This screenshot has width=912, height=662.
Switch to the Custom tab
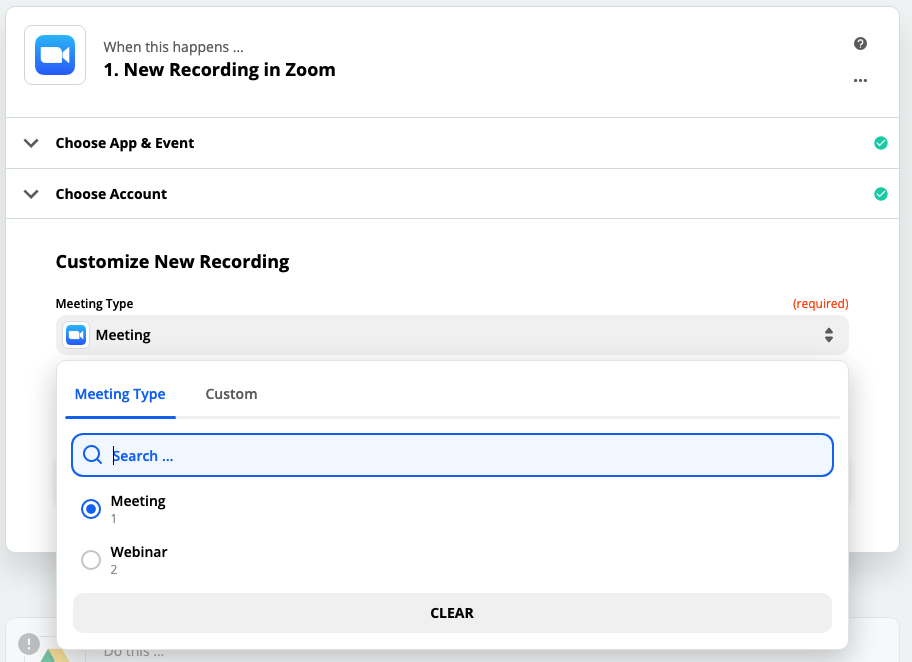231,394
